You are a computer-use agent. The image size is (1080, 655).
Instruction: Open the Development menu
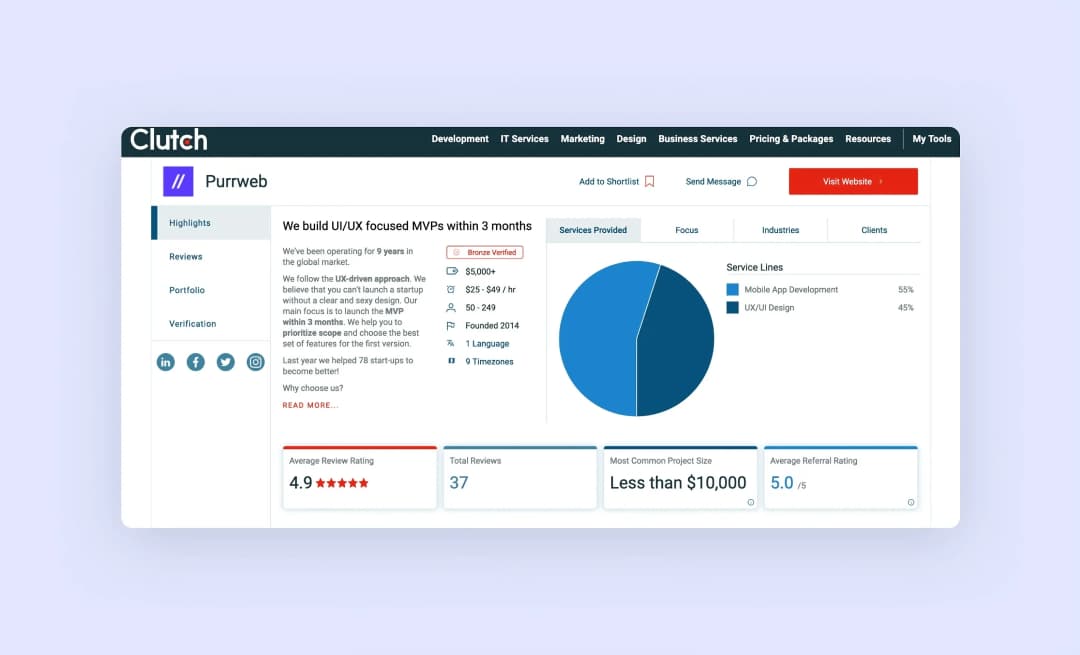tap(460, 138)
